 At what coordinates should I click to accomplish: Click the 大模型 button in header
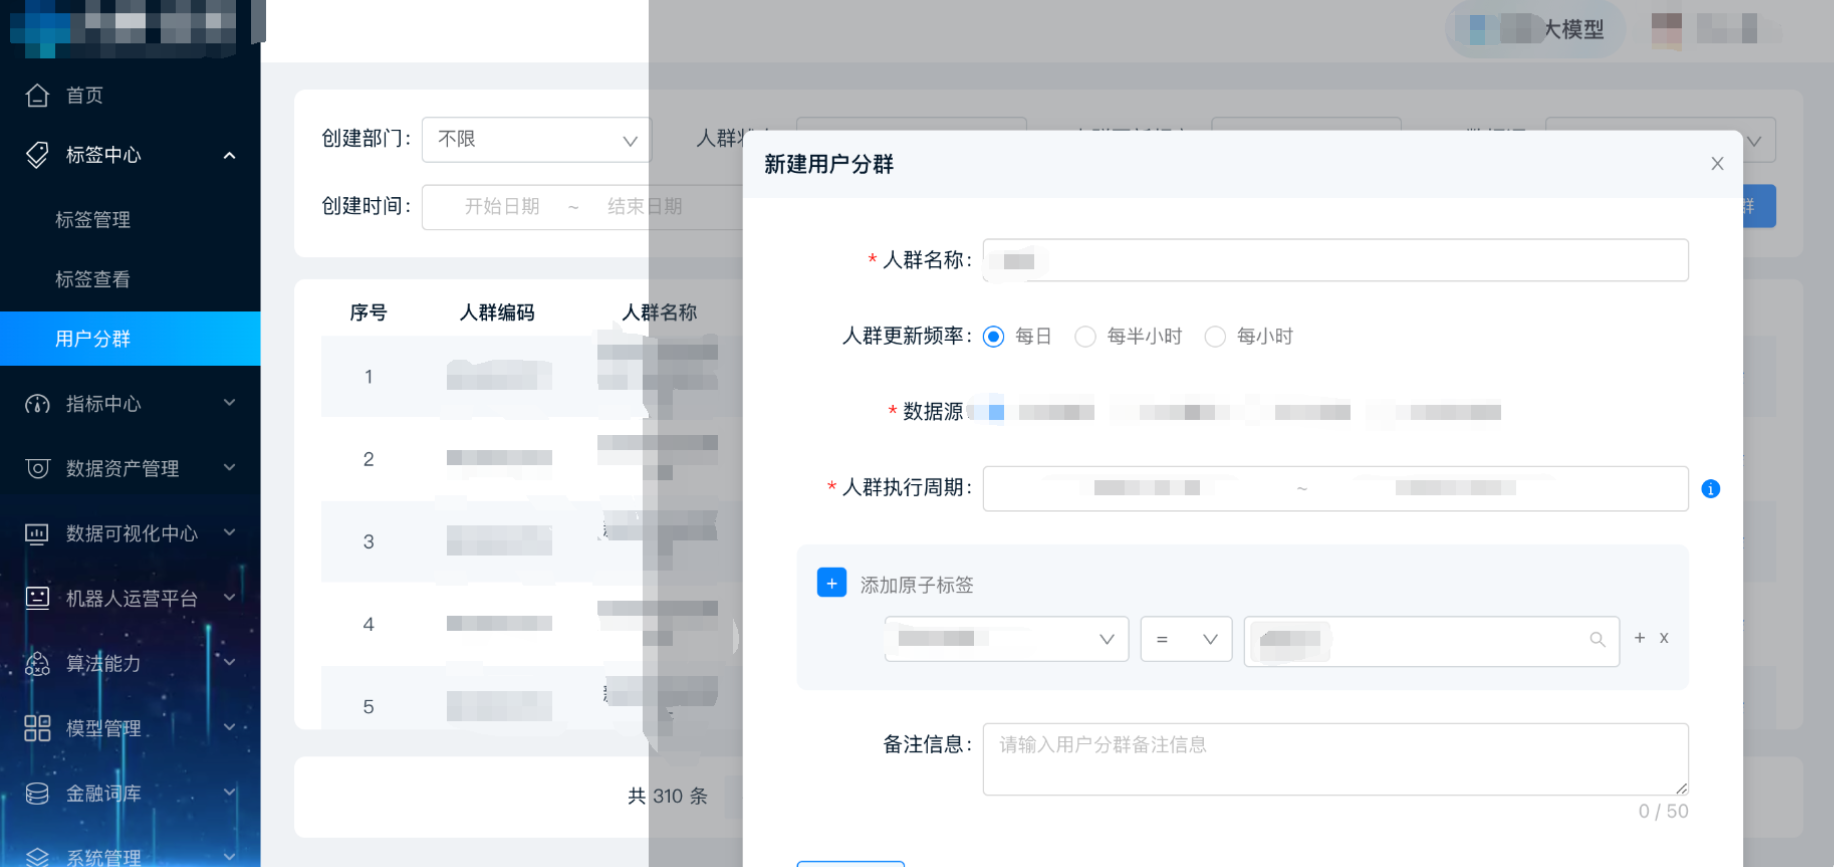point(1535,30)
